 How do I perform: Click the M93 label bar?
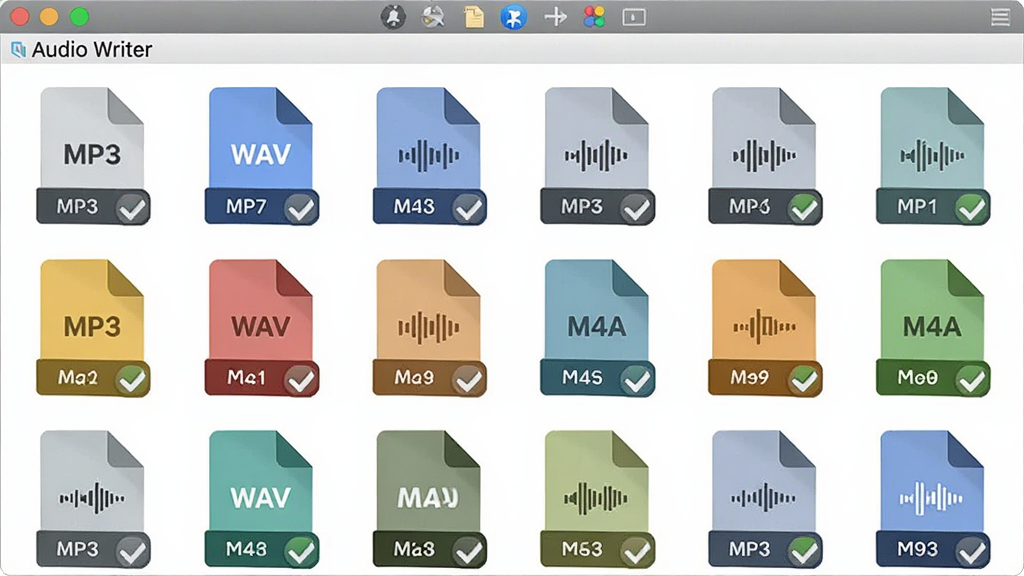[933, 549]
